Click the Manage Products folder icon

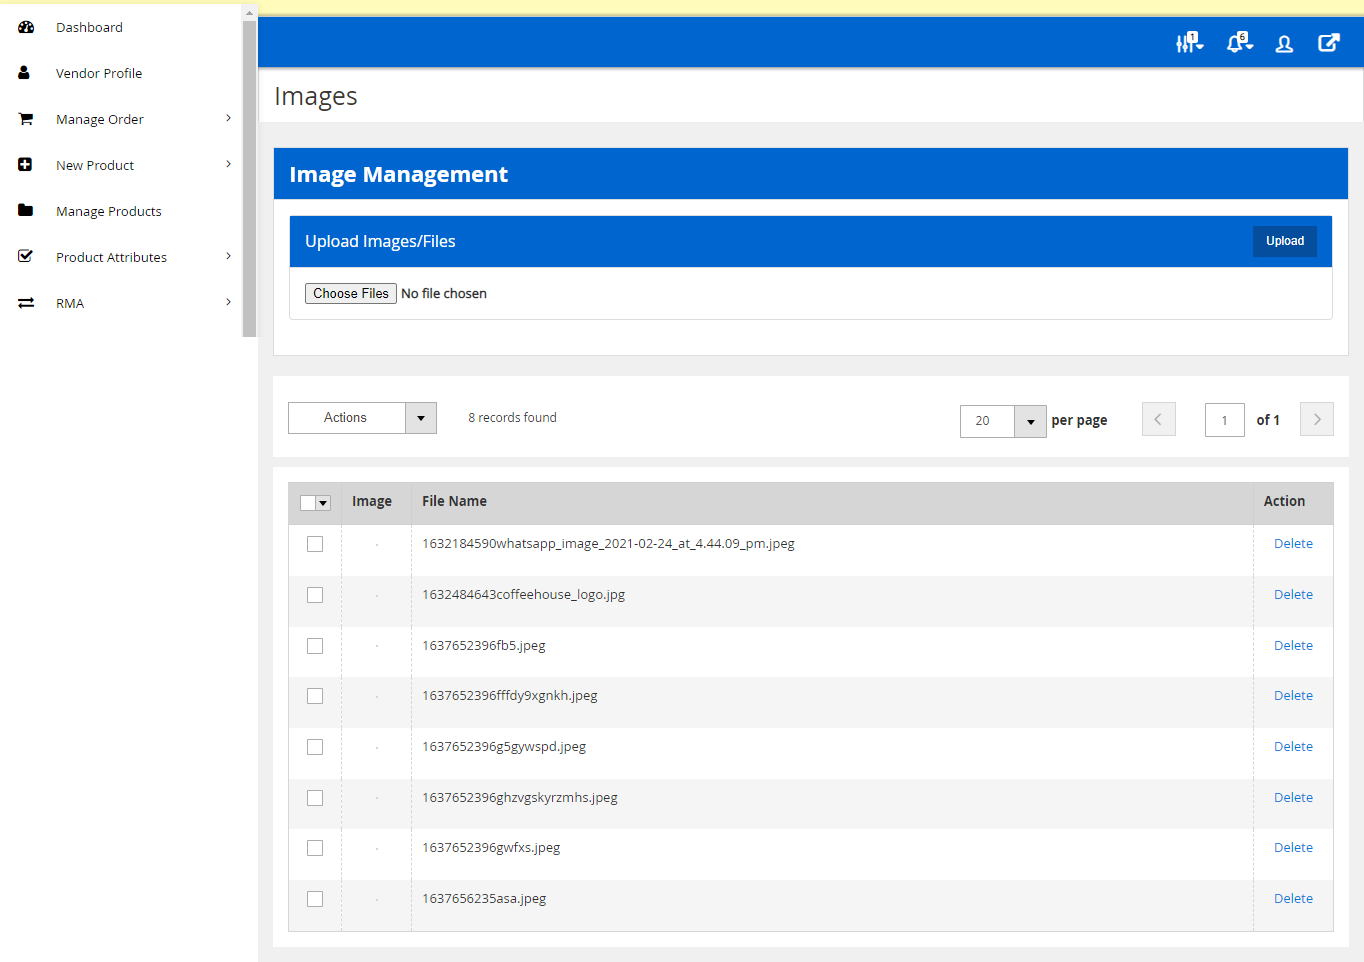click(x=26, y=211)
